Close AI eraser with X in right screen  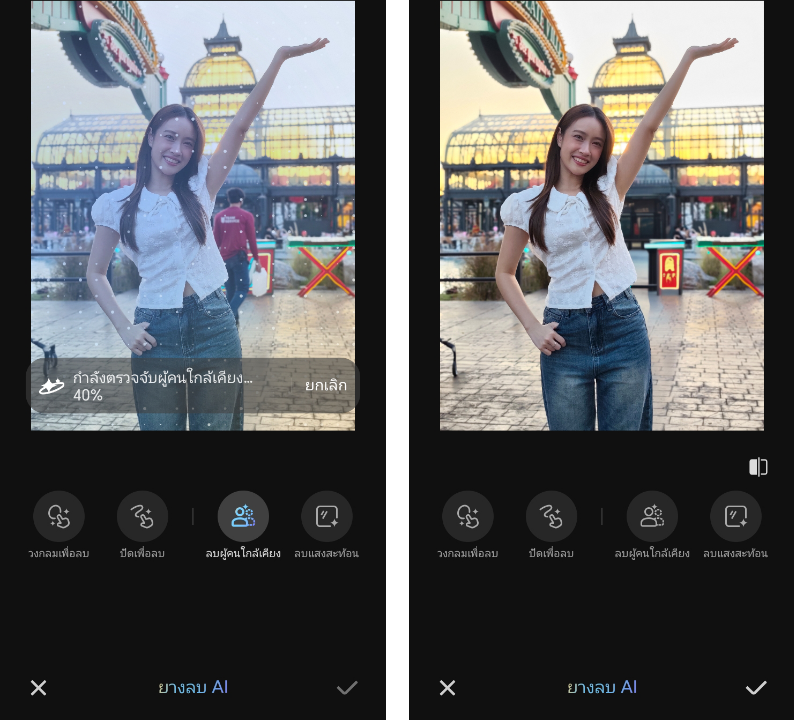tap(447, 688)
